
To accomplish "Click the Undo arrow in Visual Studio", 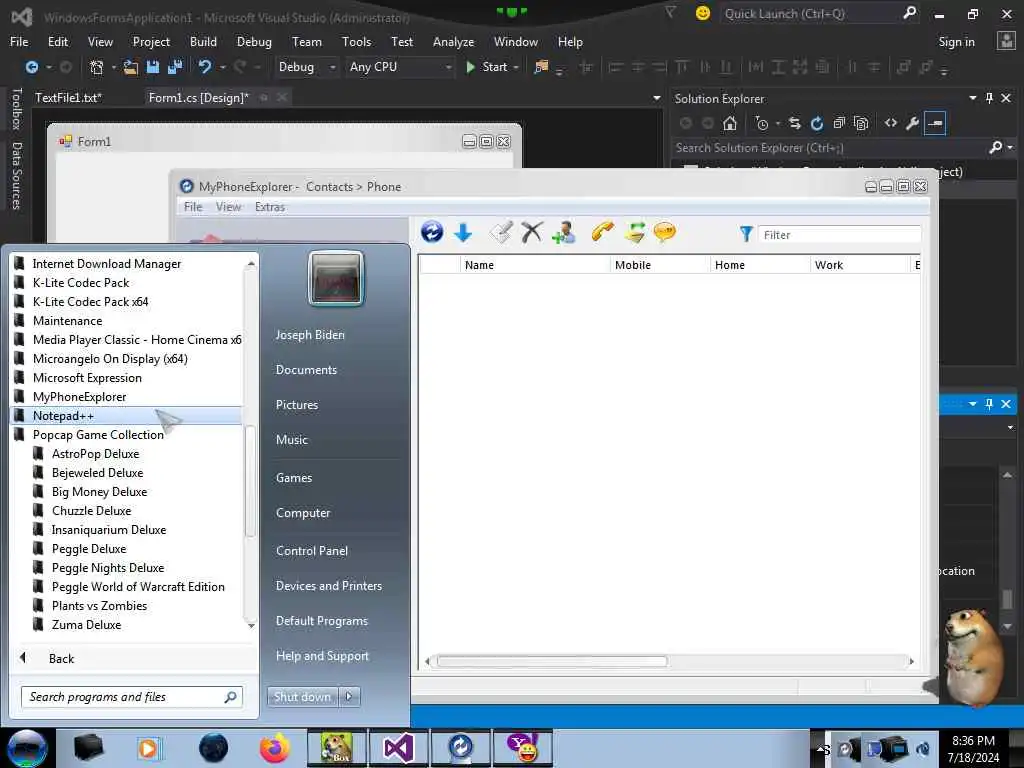I will [205, 67].
